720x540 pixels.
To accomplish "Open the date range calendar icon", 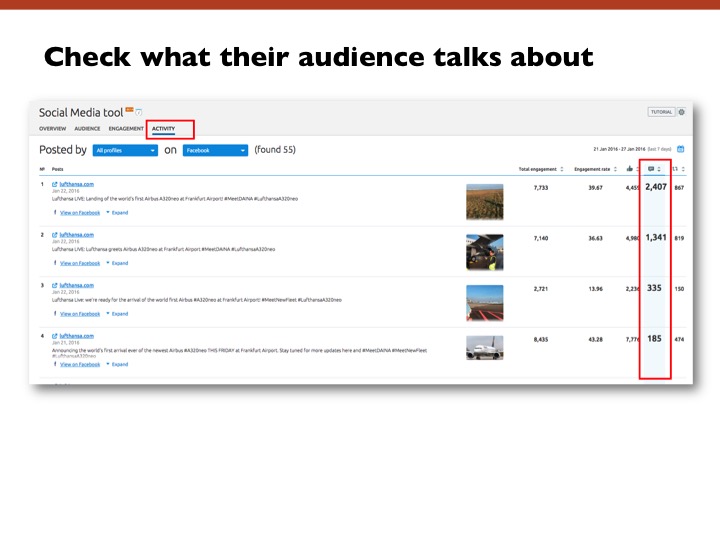I will (681, 149).
